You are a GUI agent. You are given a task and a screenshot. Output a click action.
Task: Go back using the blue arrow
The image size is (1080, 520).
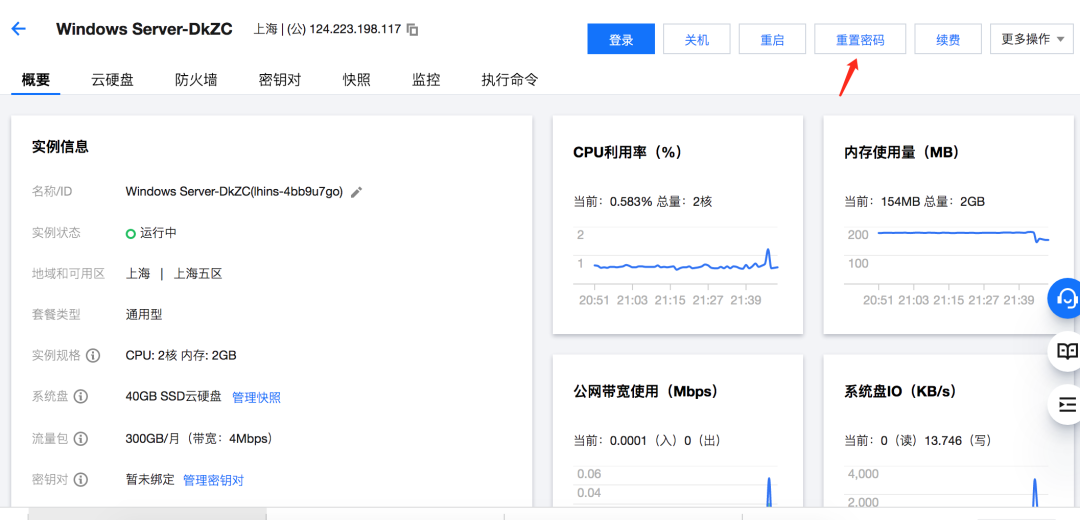click(19, 29)
